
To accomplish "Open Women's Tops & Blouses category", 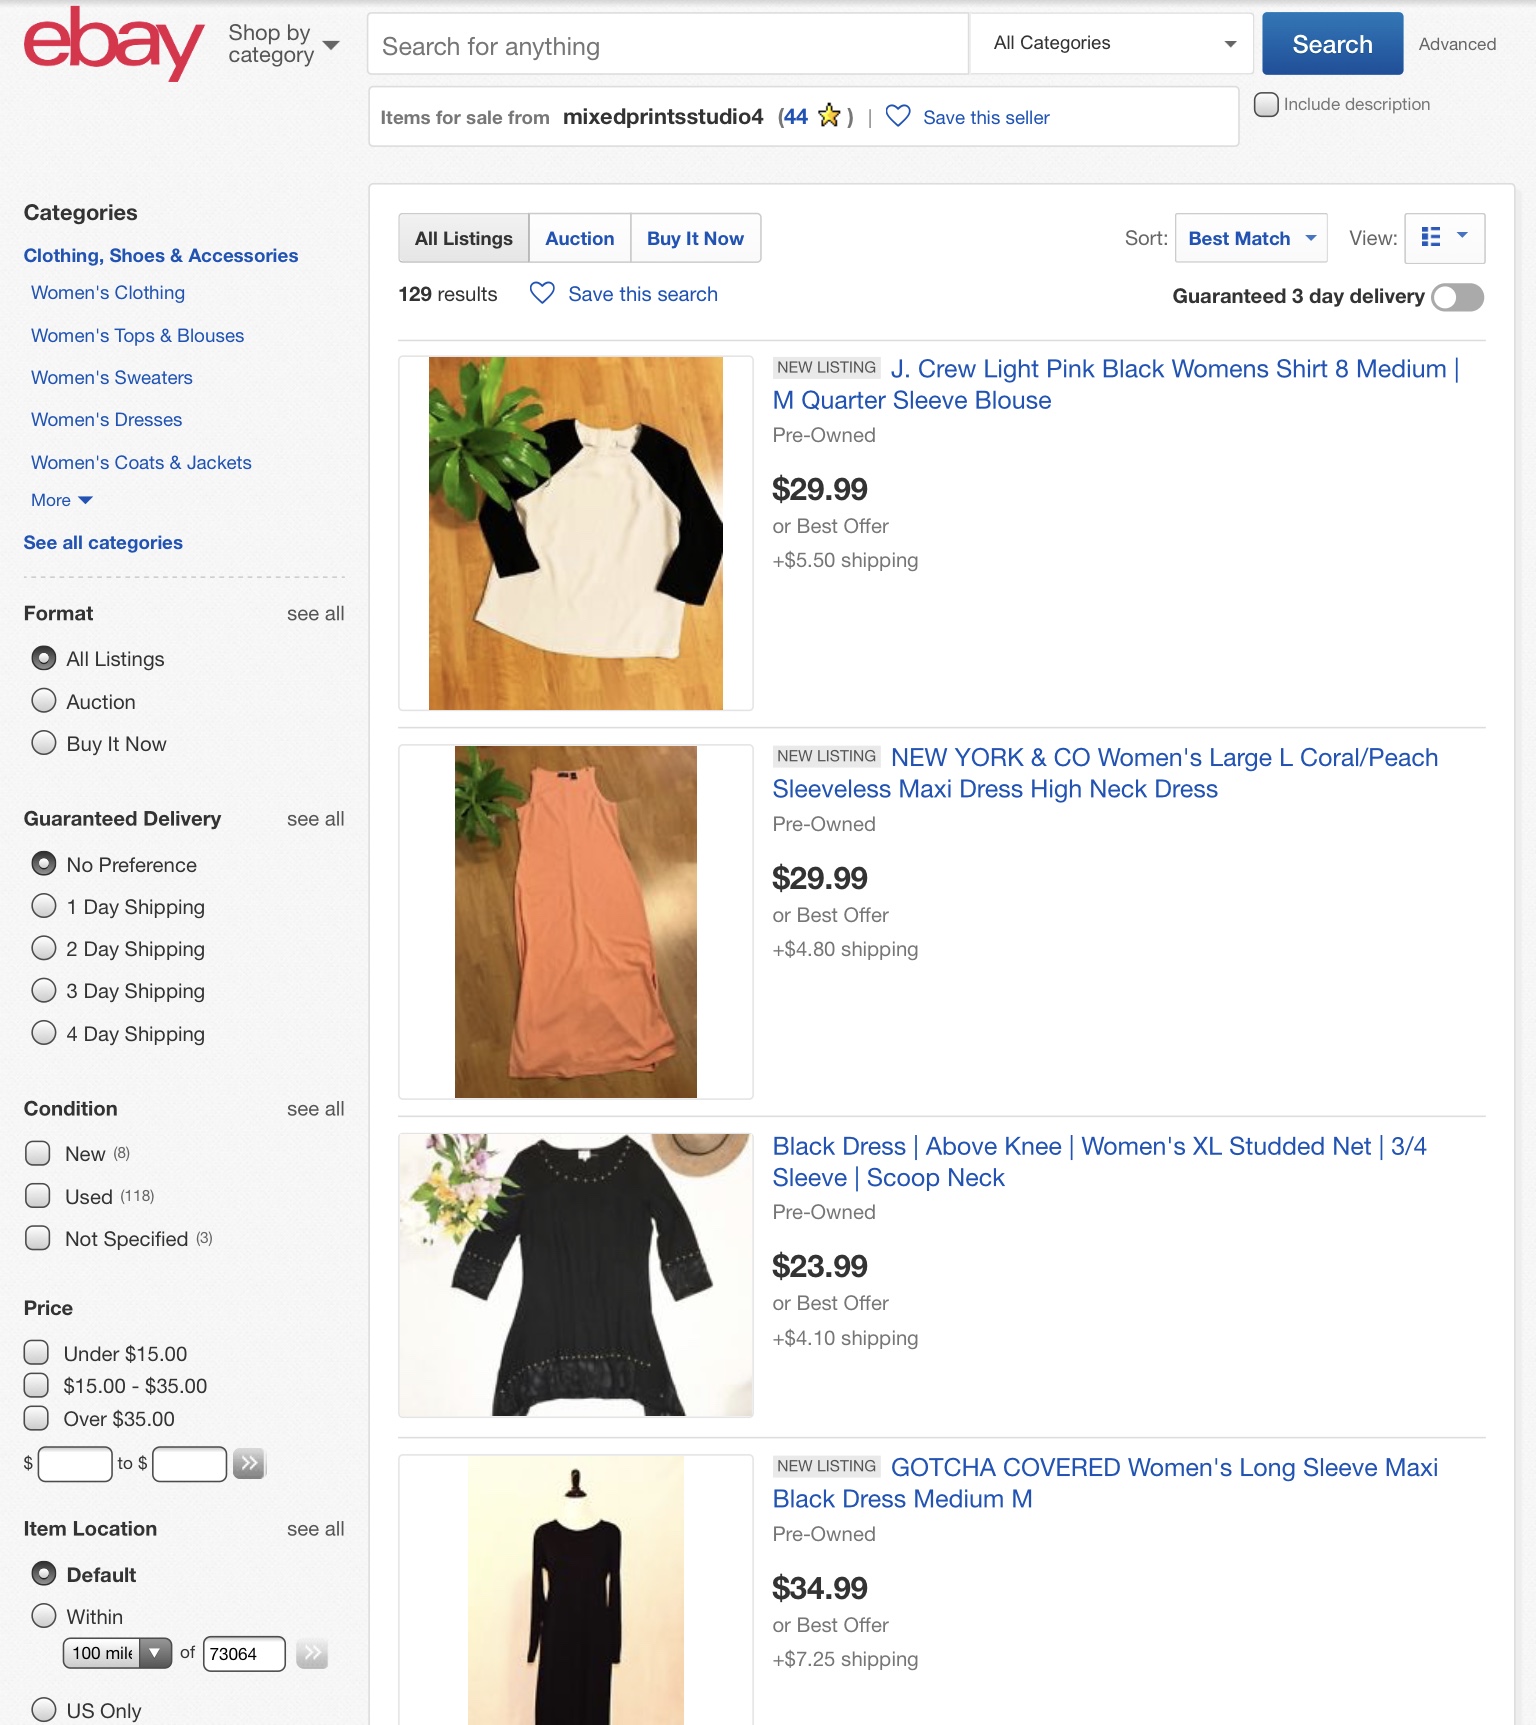I will 137,335.
